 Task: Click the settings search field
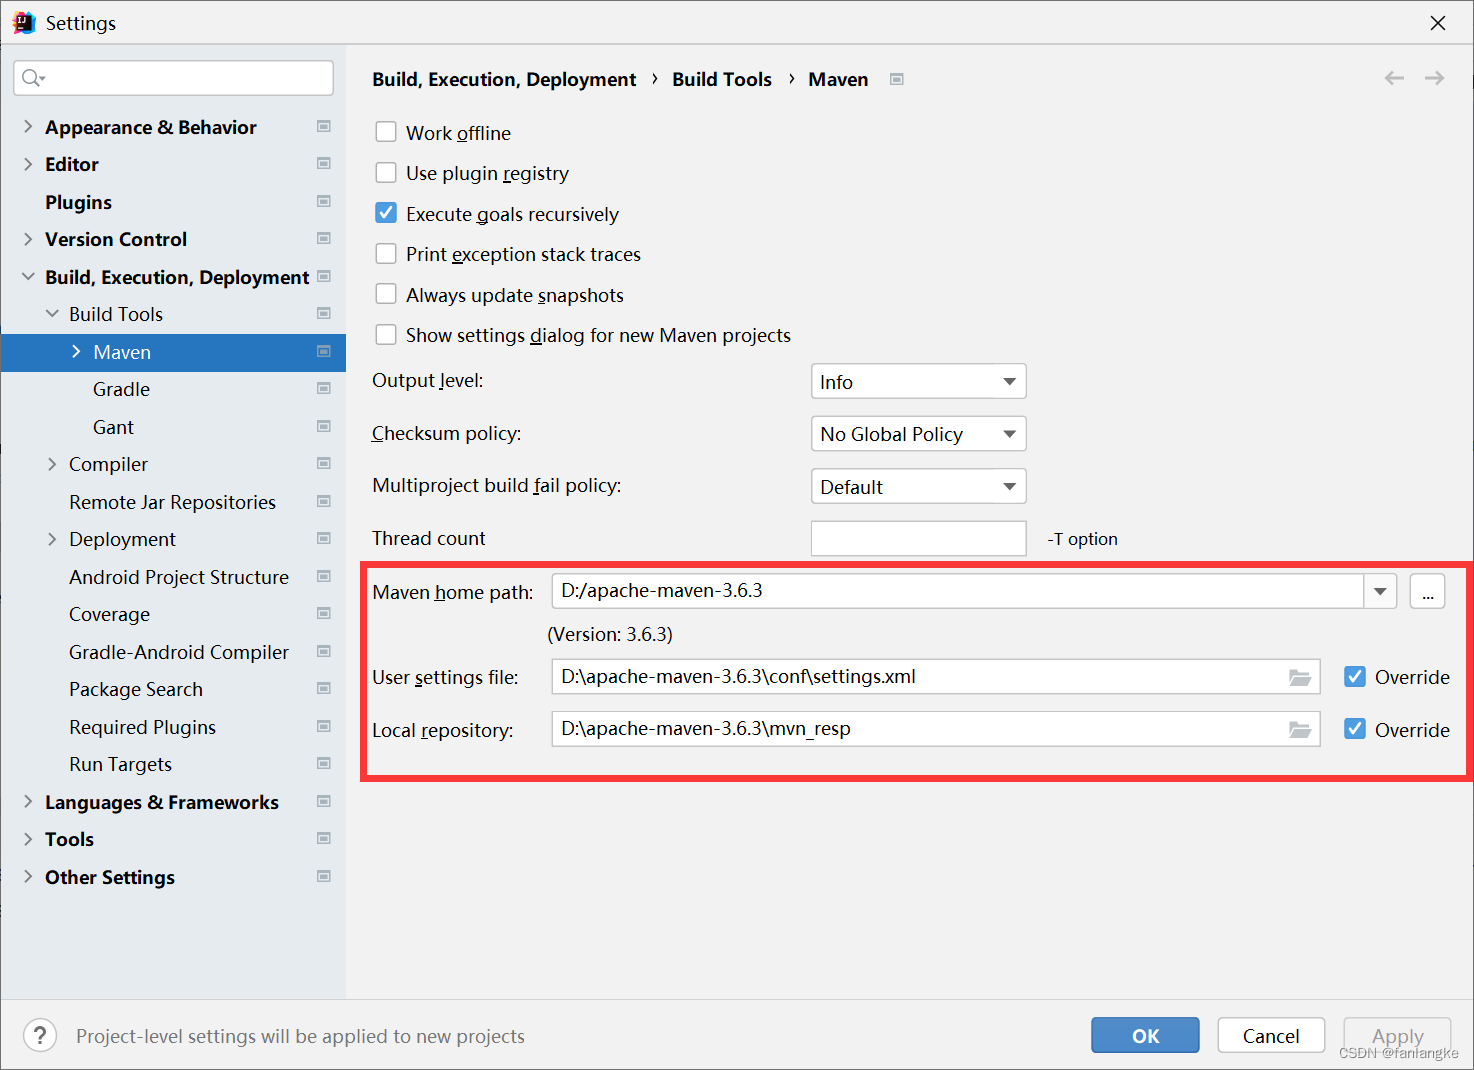173,78
